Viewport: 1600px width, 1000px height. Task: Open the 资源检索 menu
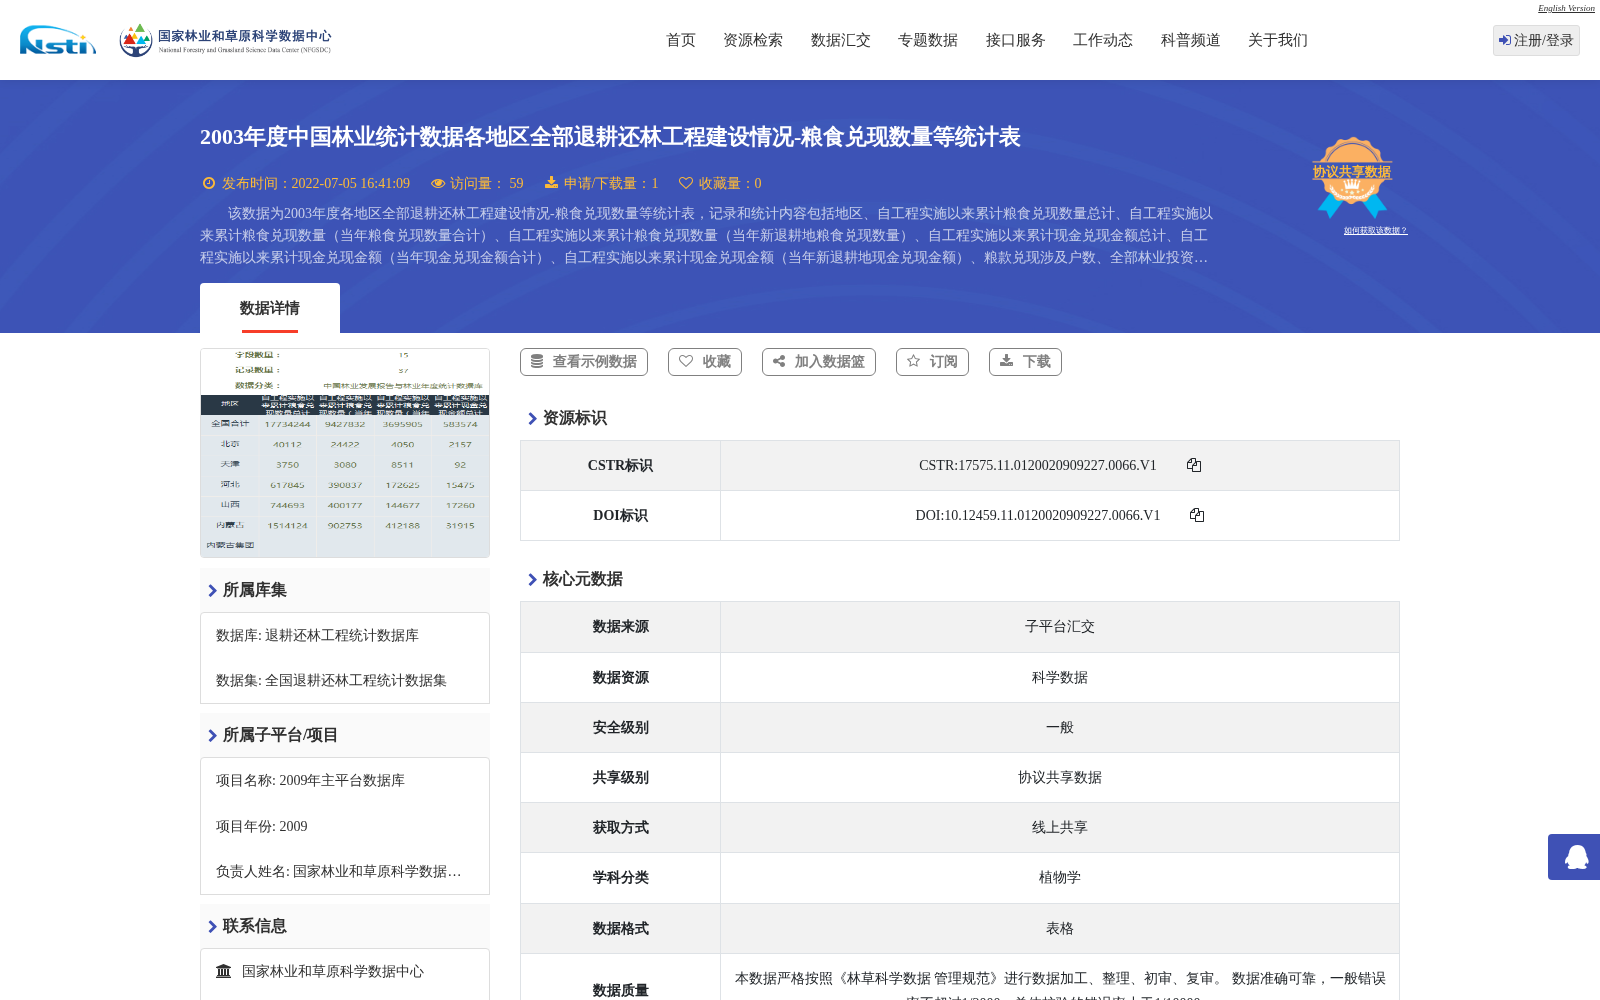coord(753,40)
